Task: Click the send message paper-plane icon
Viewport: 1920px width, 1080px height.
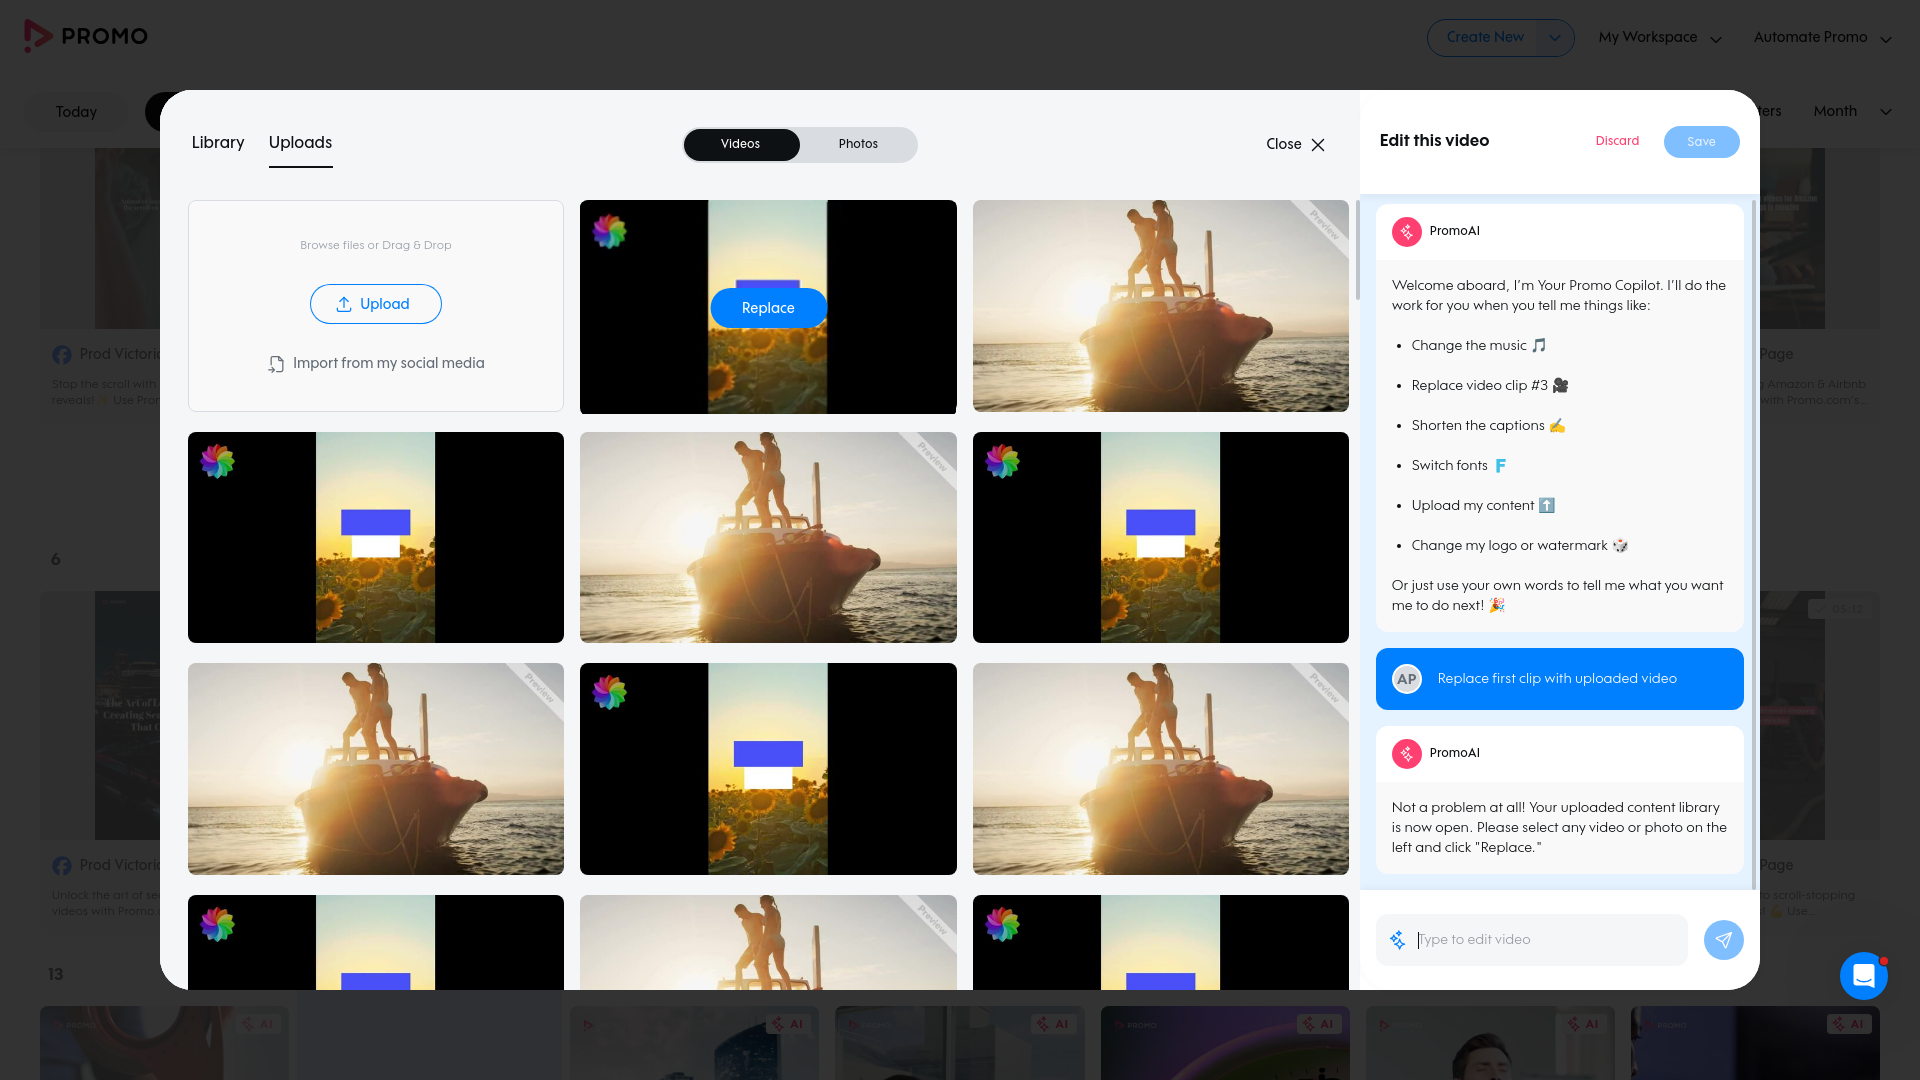Action: (1723, 940)
